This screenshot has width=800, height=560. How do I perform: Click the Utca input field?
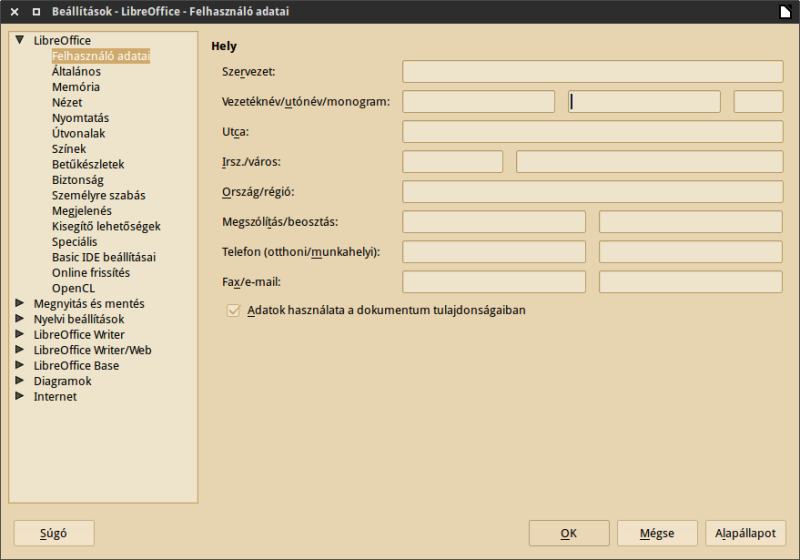pyautogui.click(x=592, y=132)
